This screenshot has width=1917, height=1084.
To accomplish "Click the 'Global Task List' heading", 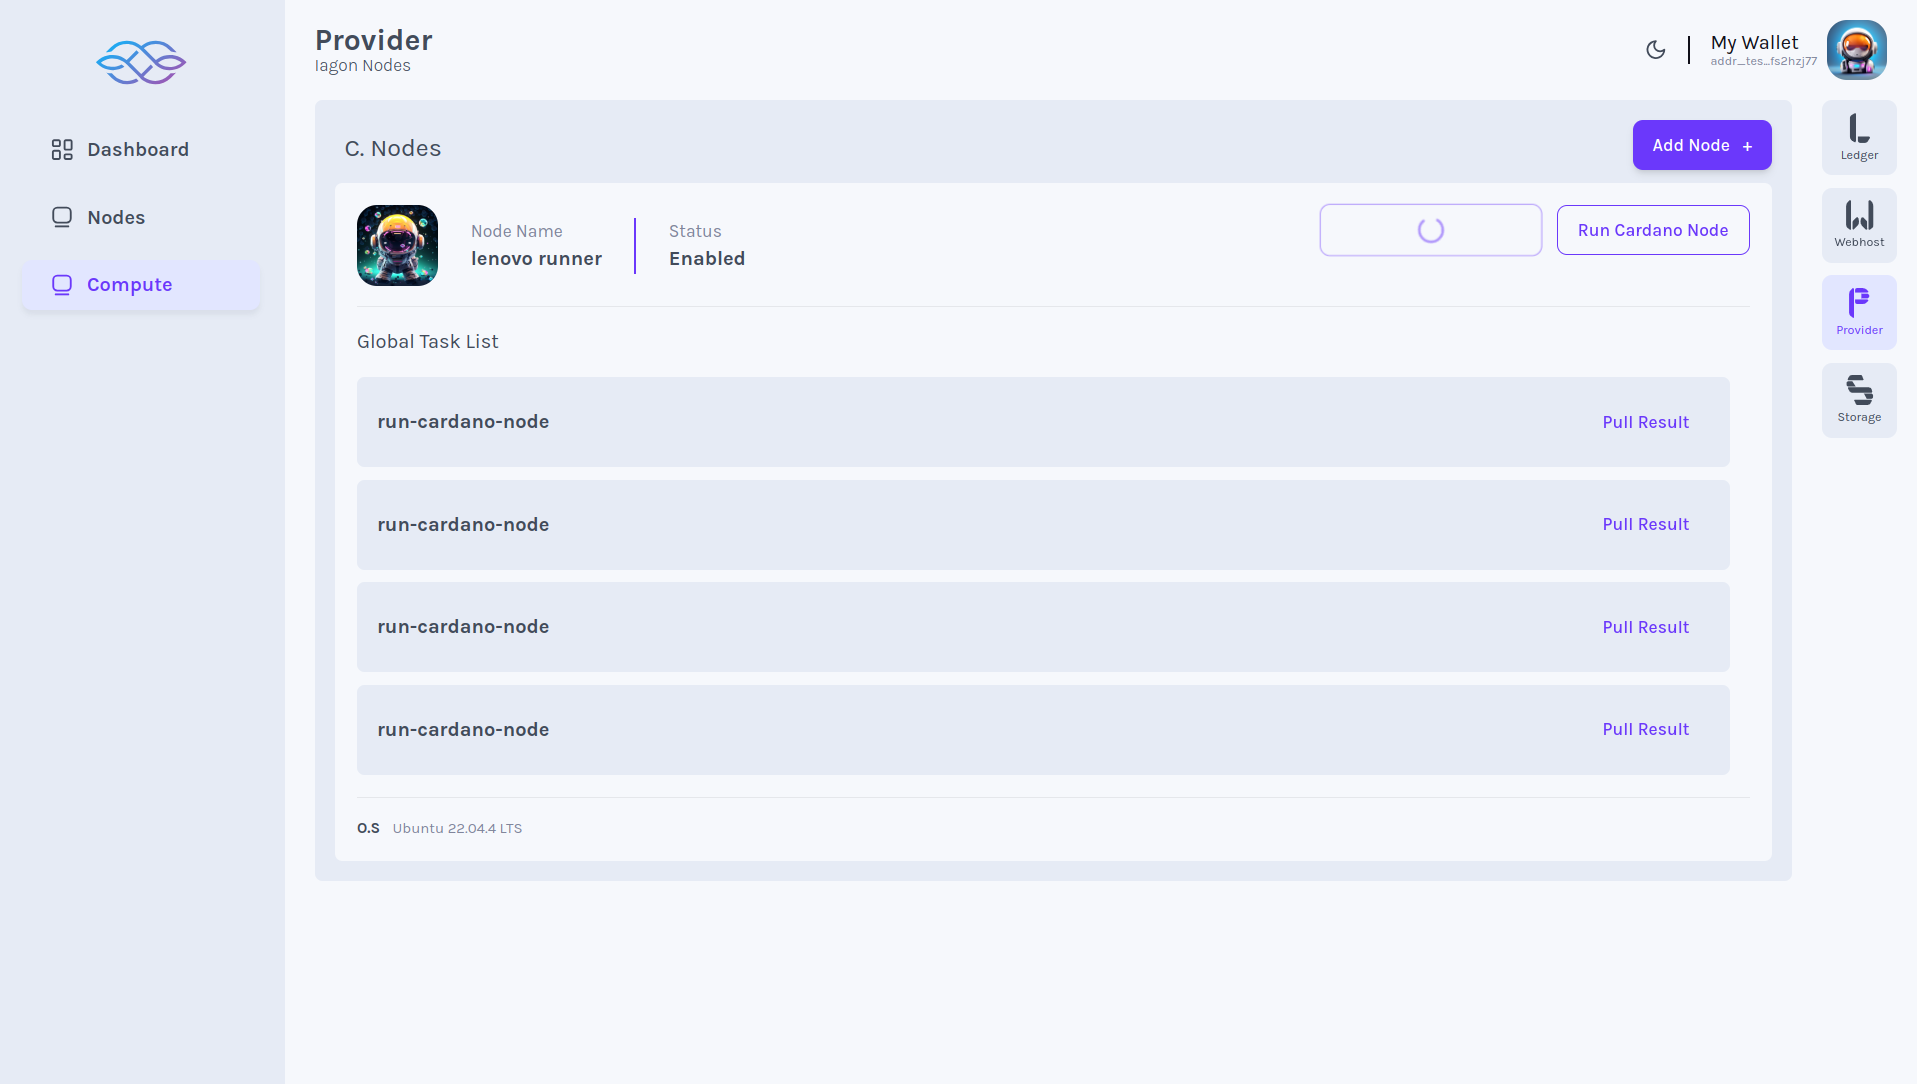I will point(427,341).
